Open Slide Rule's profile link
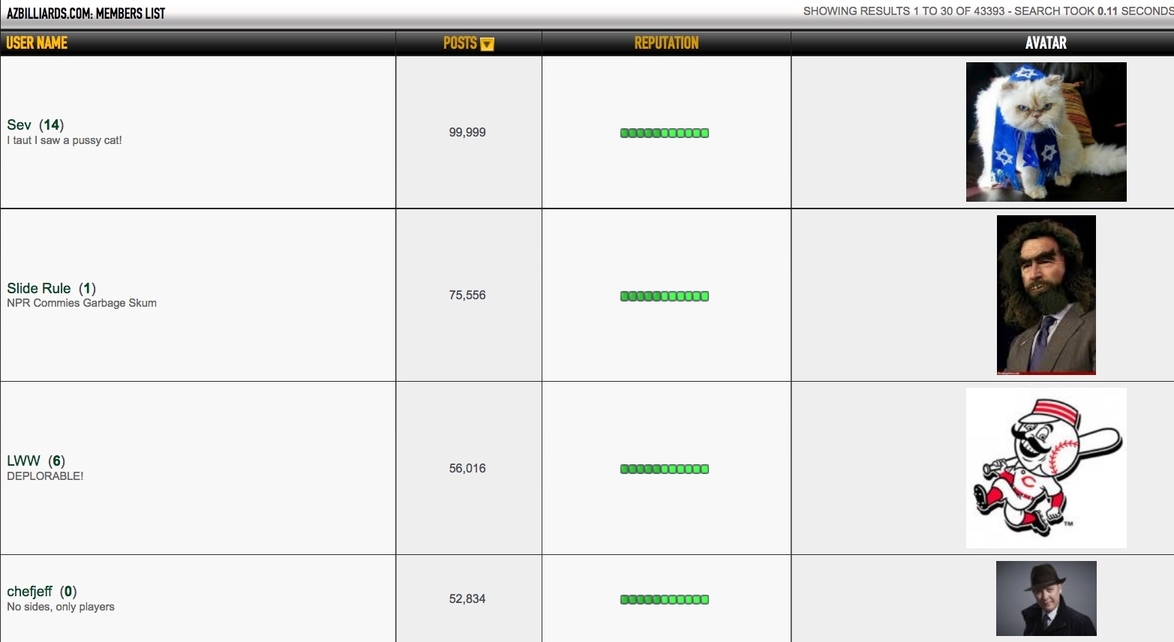The image size is (1174, 642). point(39,288)
